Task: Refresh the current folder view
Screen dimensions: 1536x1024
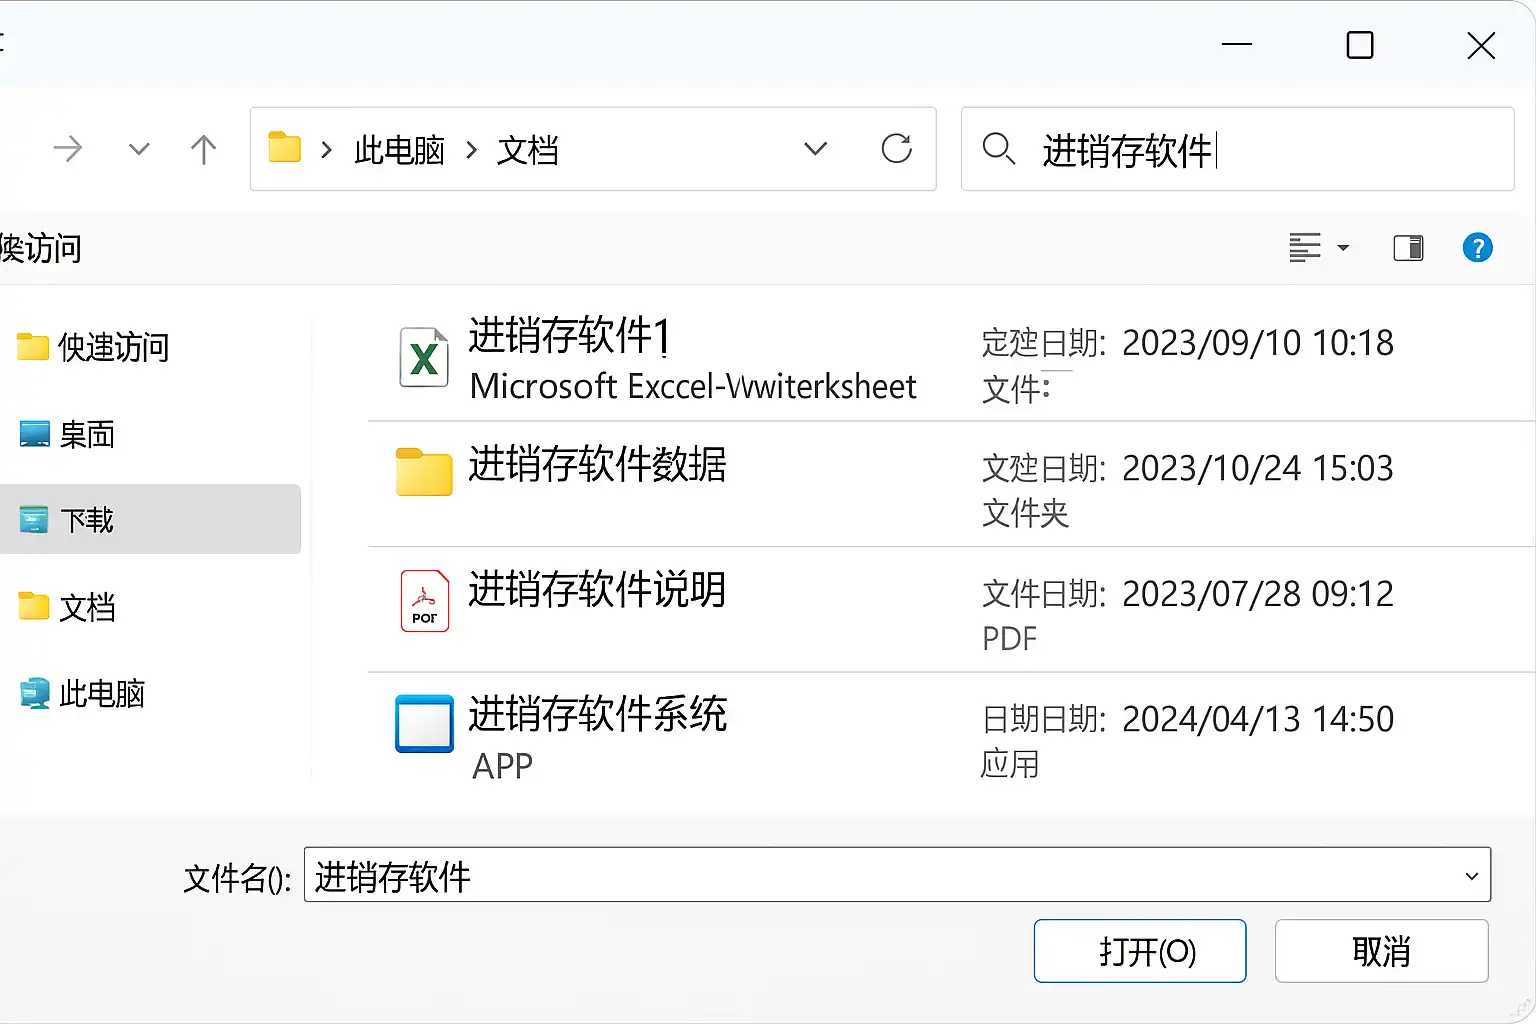Action: 896,149
